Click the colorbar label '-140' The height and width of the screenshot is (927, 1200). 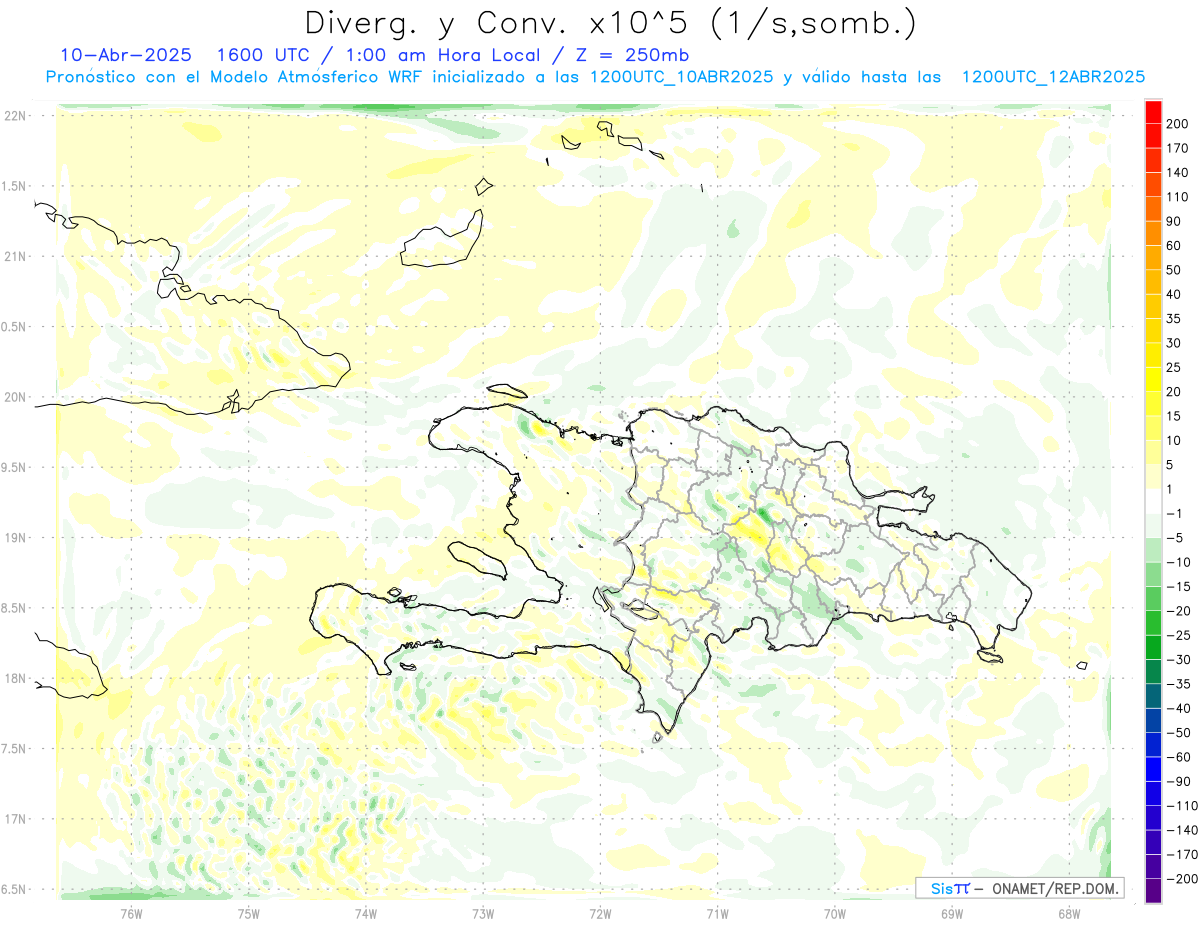click(x=1182, y=830)
